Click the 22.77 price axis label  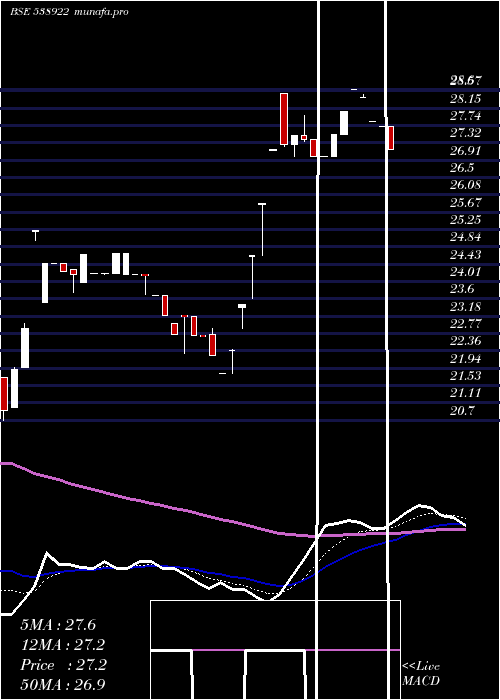coord(466,324)
